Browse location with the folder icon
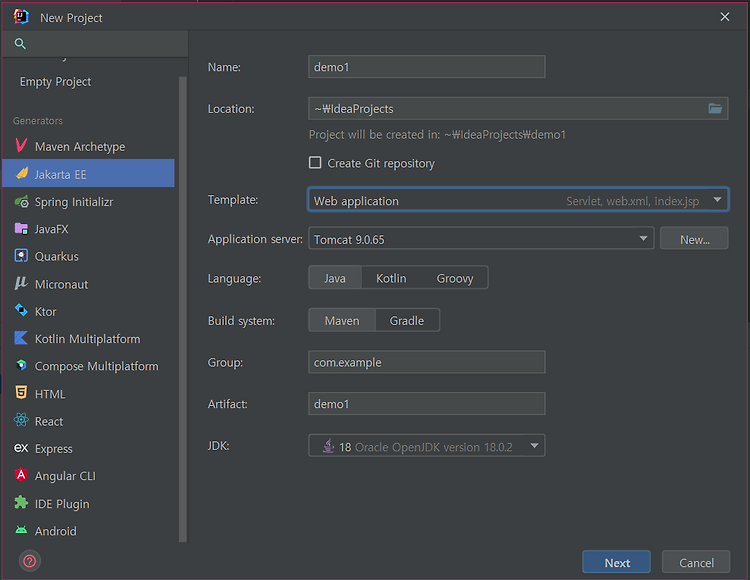 point(715,109)
